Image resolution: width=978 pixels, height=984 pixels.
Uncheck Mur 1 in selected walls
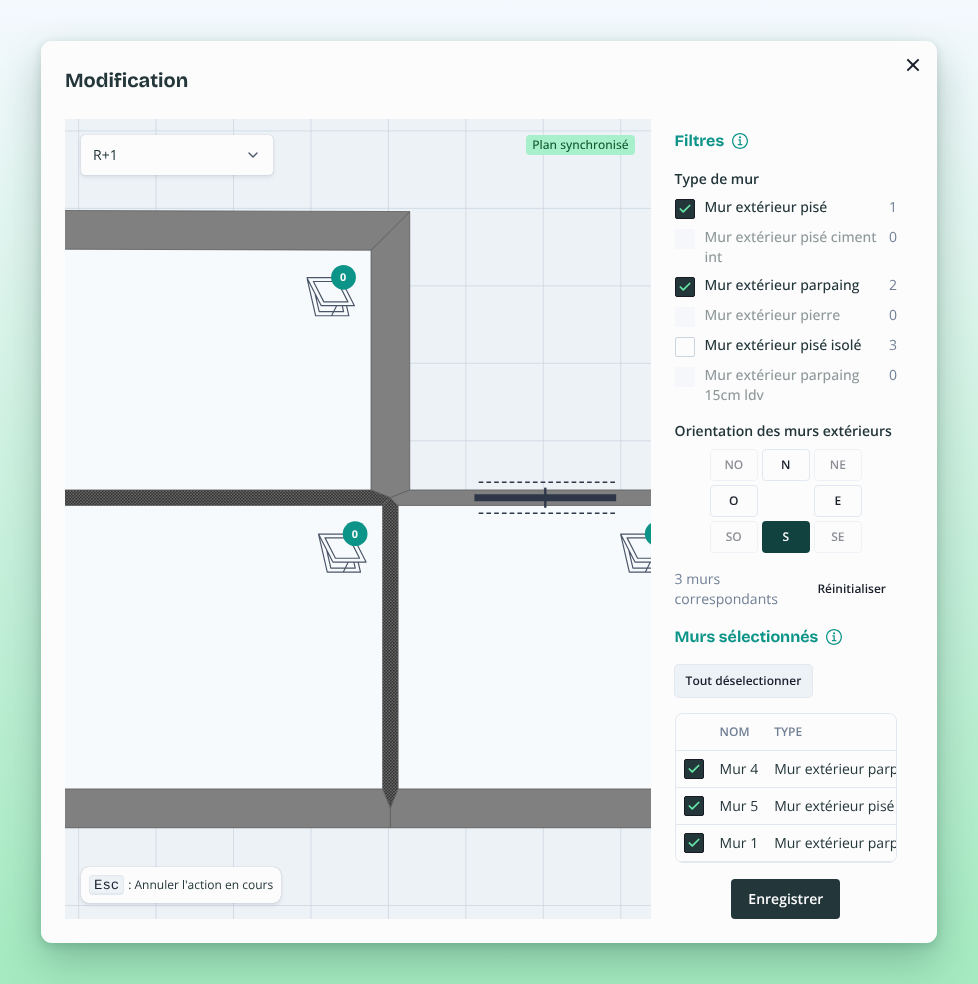[694, 843]
